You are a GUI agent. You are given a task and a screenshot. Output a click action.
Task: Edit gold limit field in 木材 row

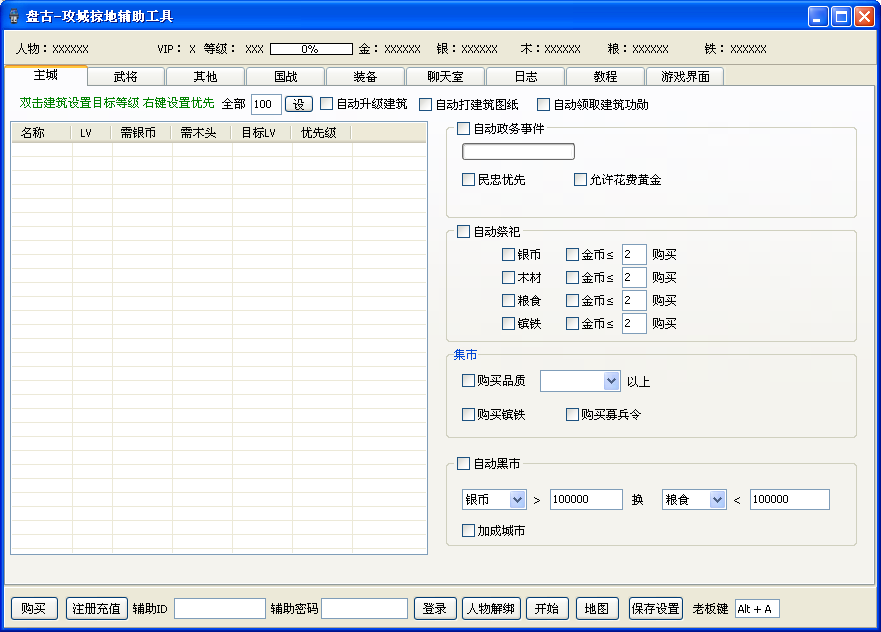coord(634,278)
